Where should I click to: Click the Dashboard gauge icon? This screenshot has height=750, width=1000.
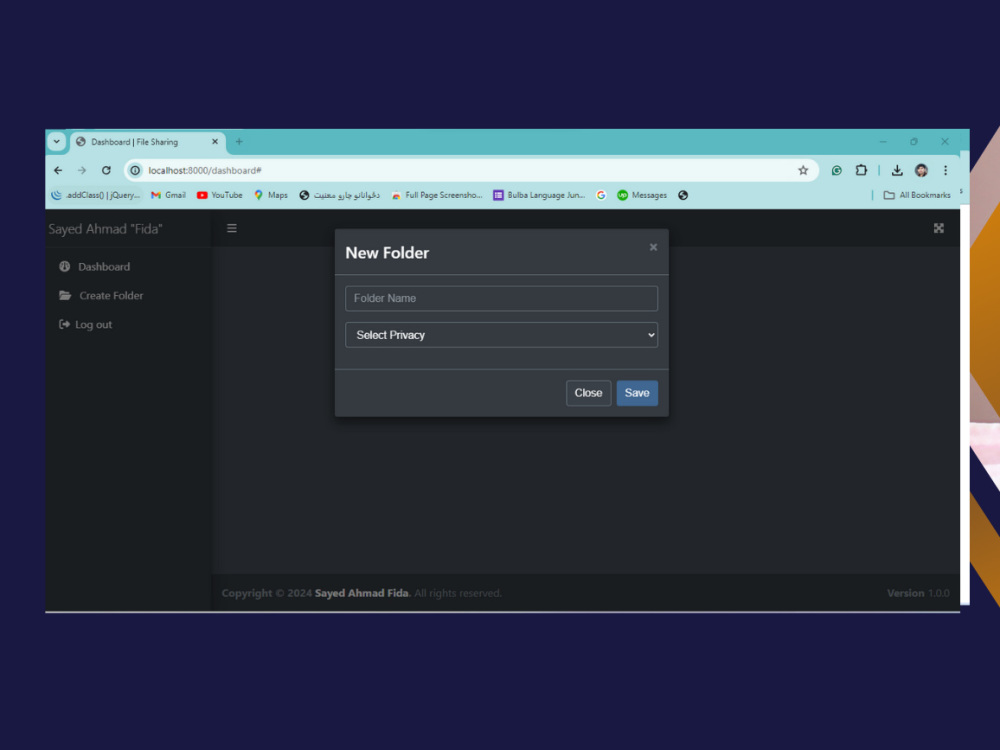[x=64, y=267]
